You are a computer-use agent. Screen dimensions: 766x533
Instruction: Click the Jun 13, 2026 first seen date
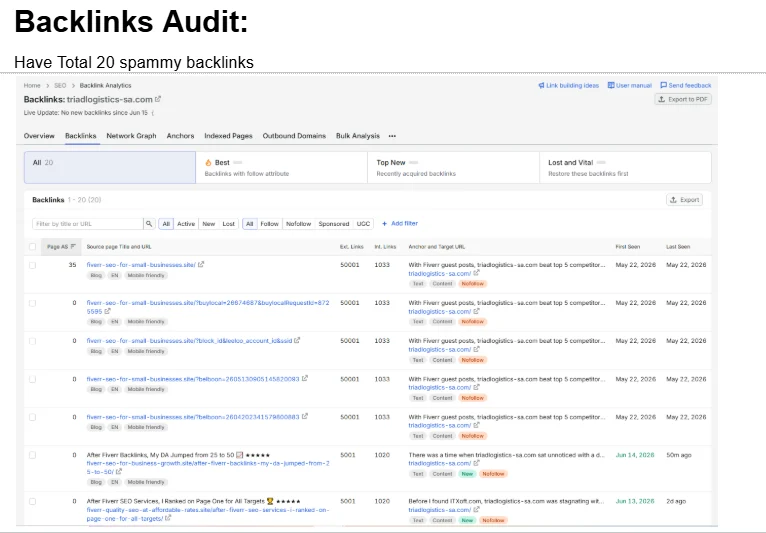(635, 501)
